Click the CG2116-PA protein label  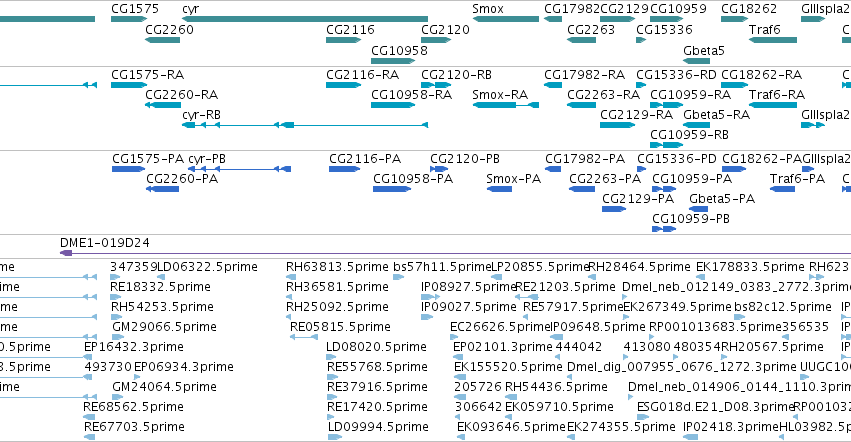365,159
